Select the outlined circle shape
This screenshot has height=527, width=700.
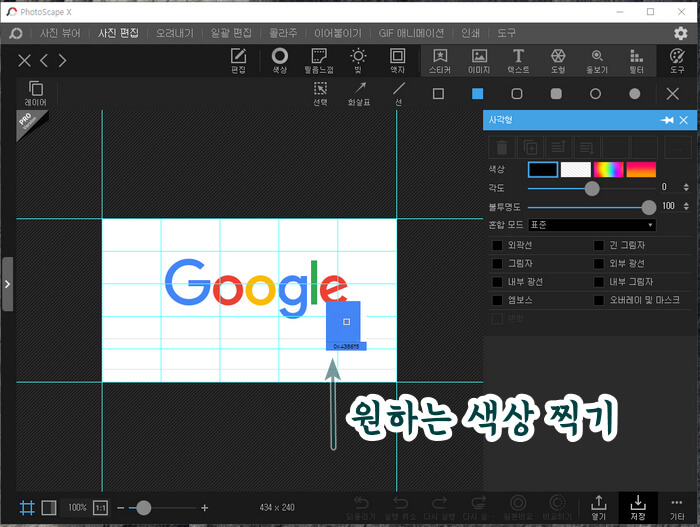point(595,94)
